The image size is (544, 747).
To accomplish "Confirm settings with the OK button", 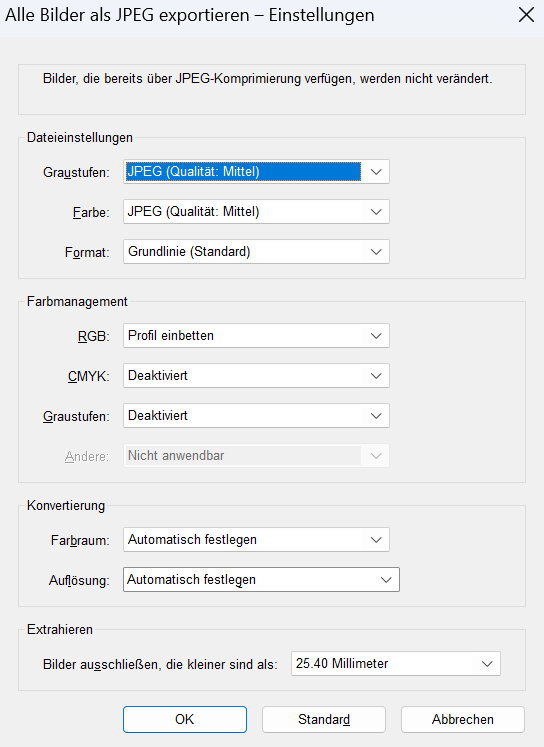I will coord(185,719).
